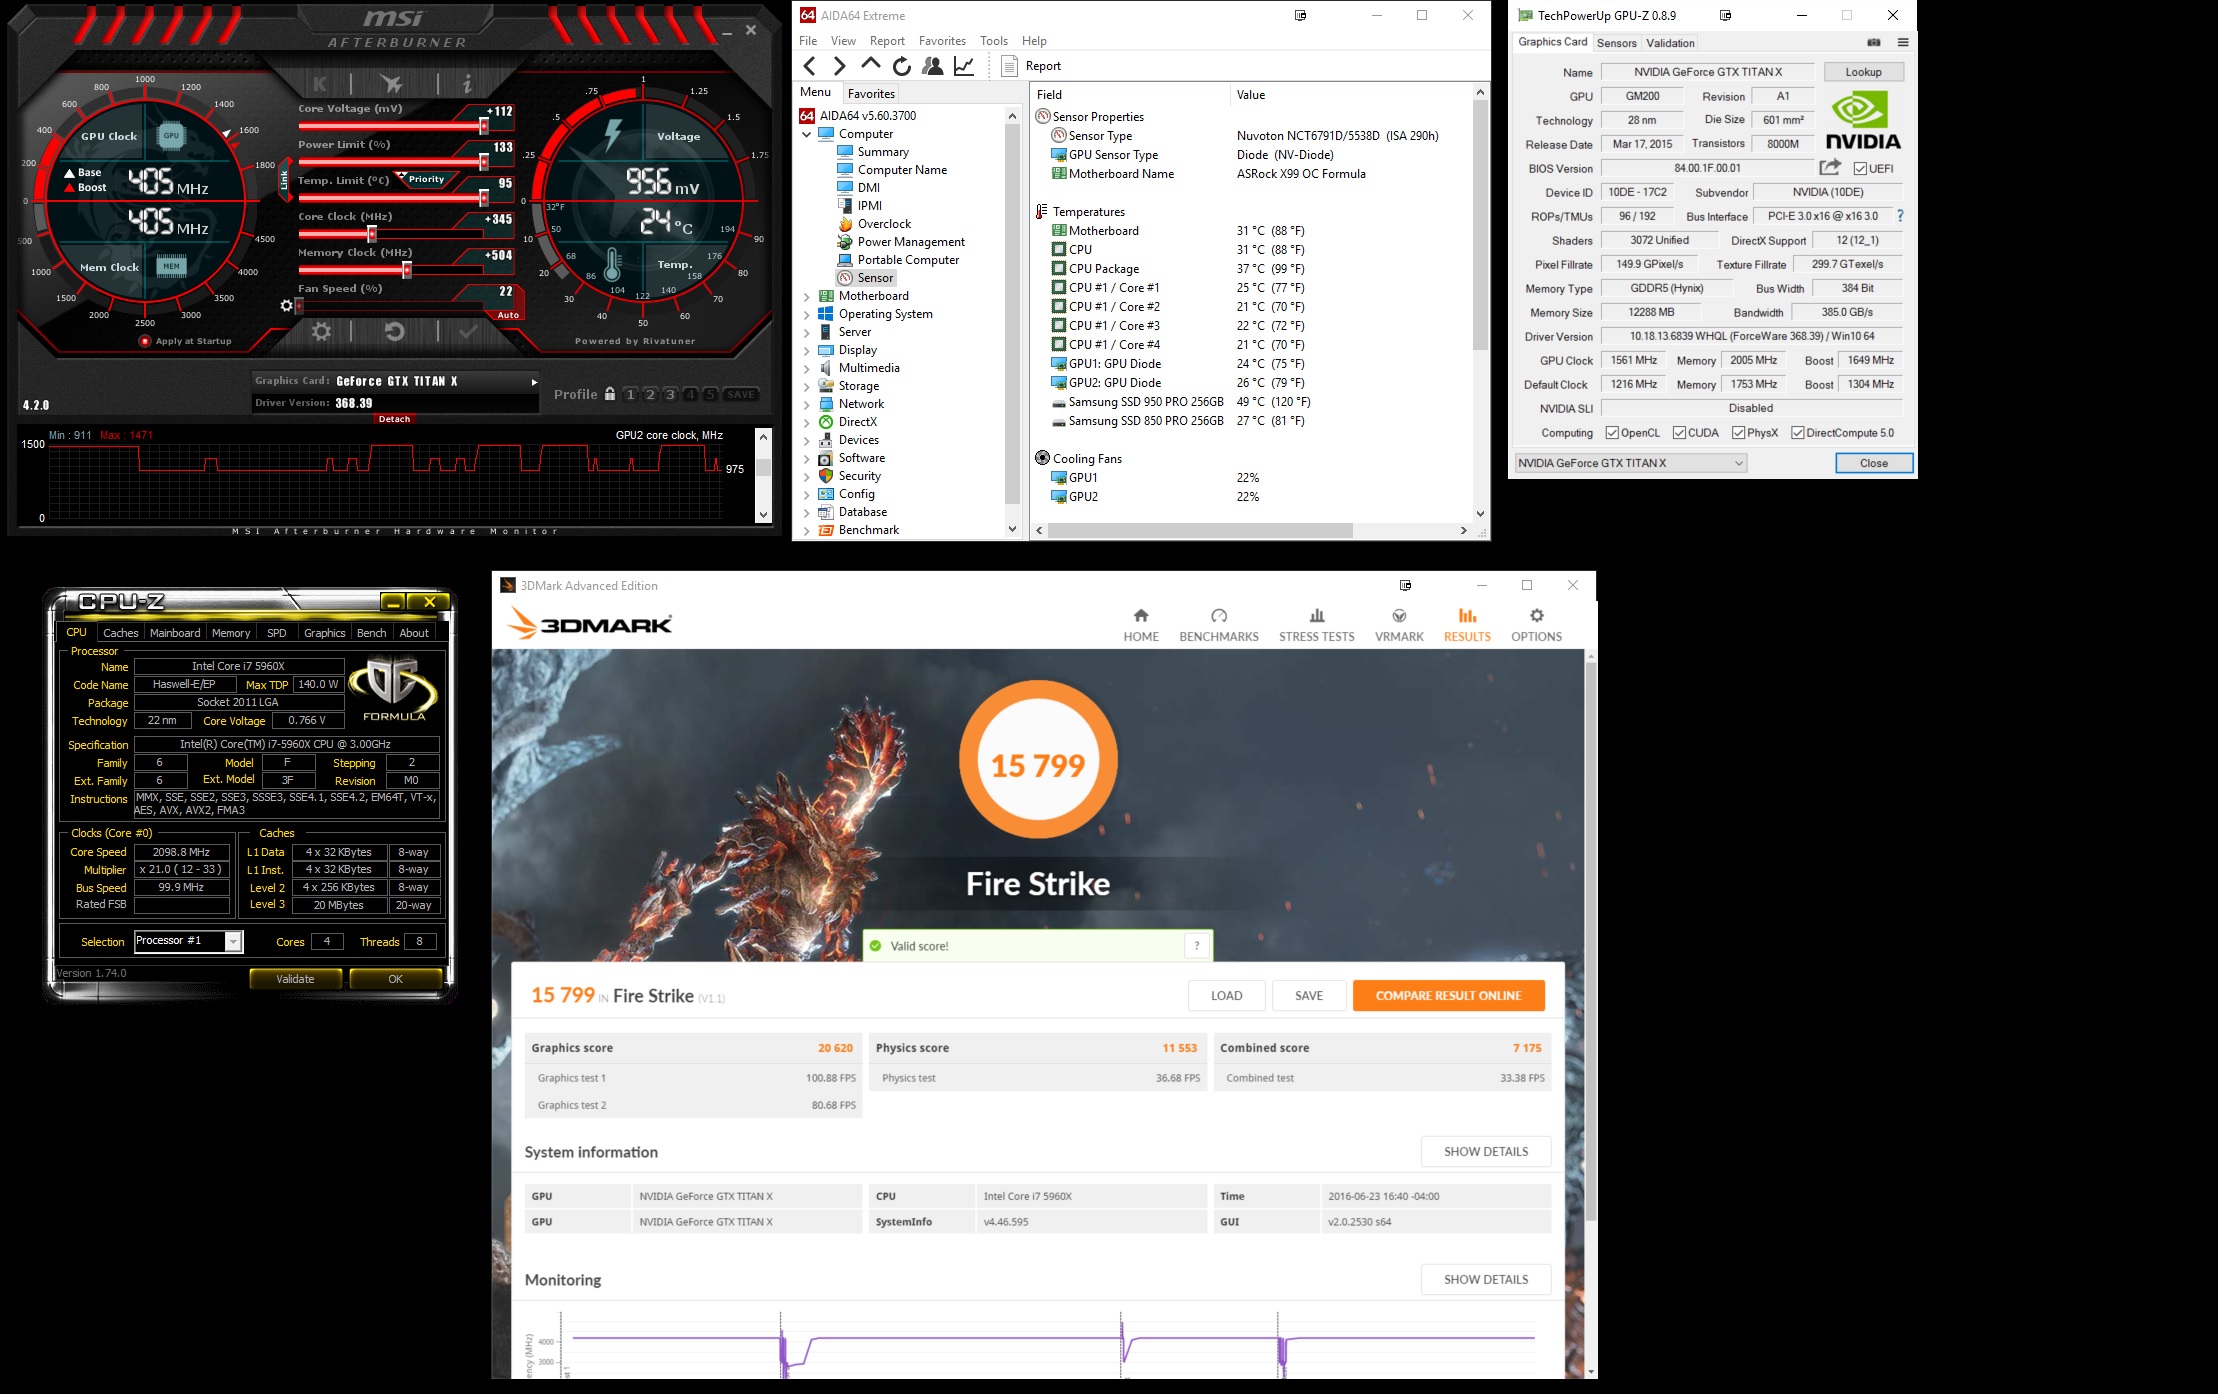This screenshot has width=2218, height=1394.
Task: Switch to the CPU-Z Mainboard tab
Action: coord(175,633)
